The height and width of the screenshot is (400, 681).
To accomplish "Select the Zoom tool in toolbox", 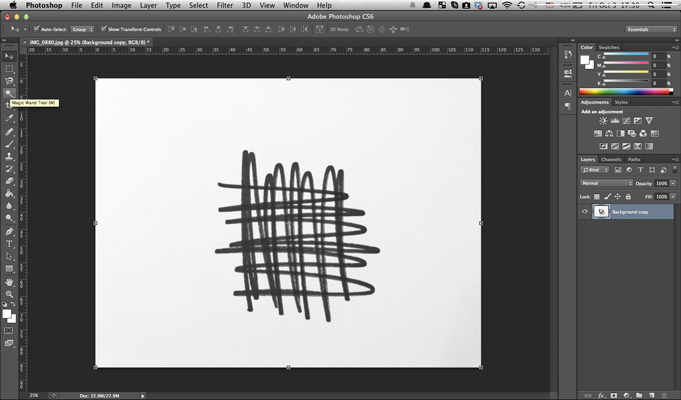I will 9,294.
